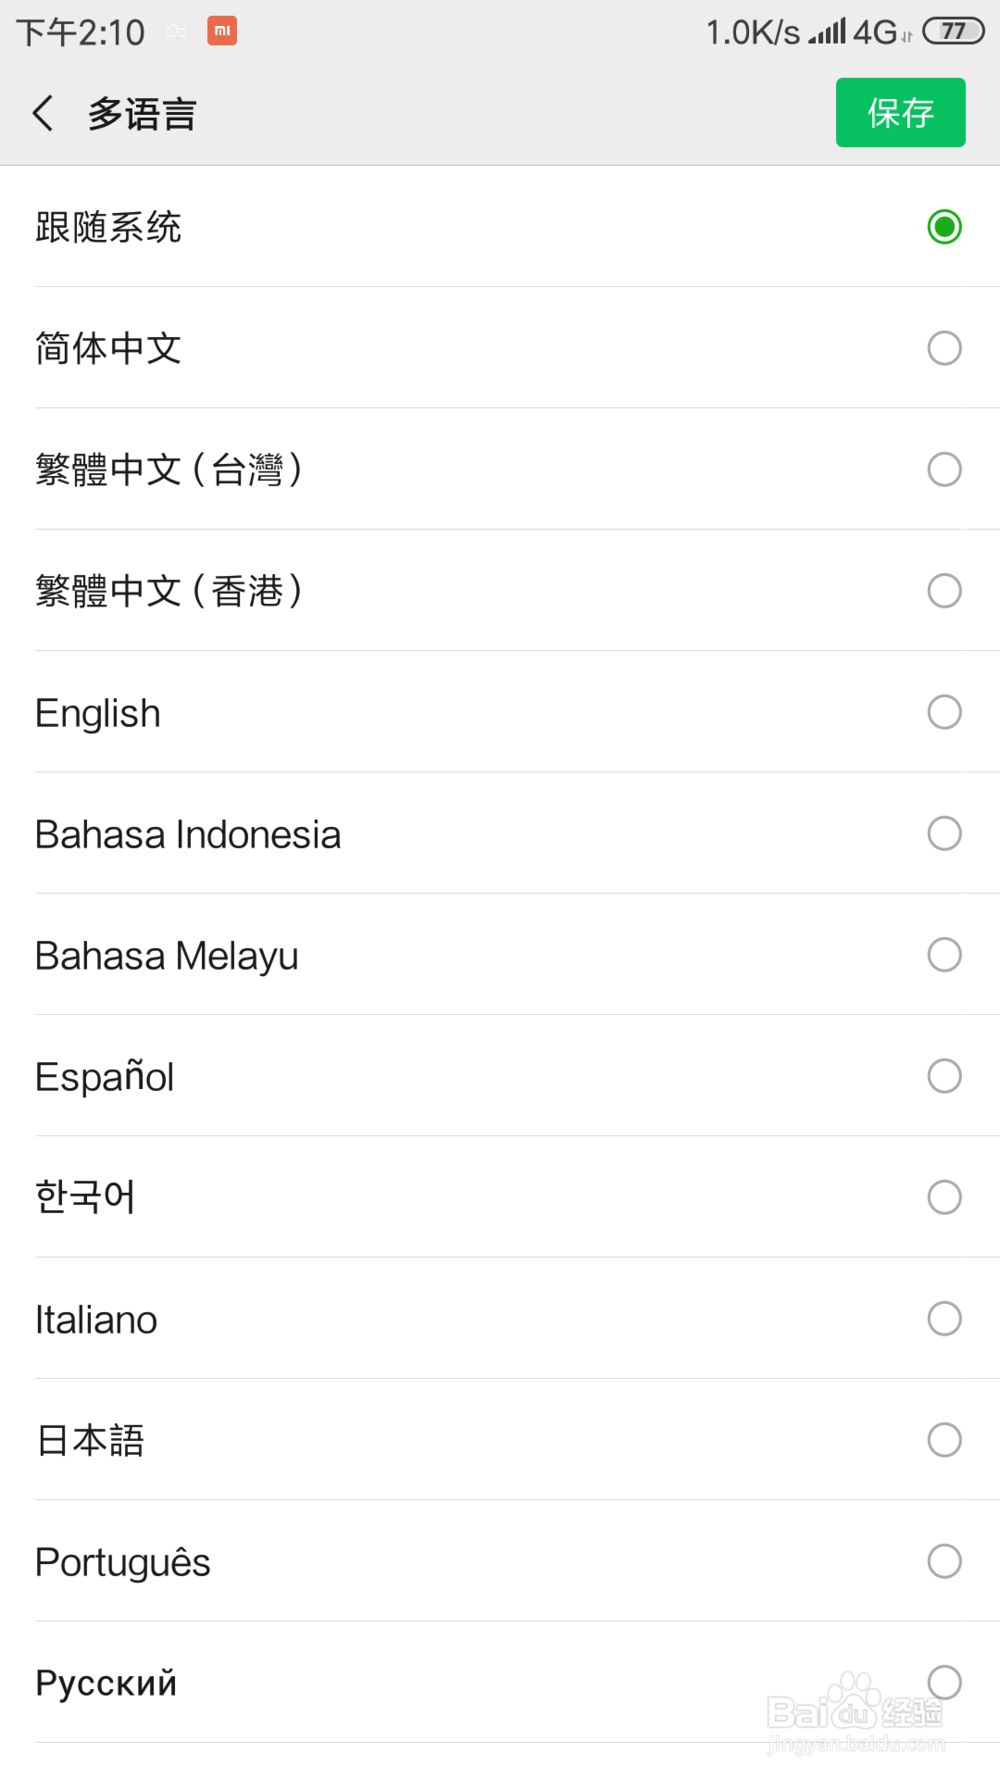Tap the Русский language label
The image size is (1000, 1778).
pos(106,1683)
